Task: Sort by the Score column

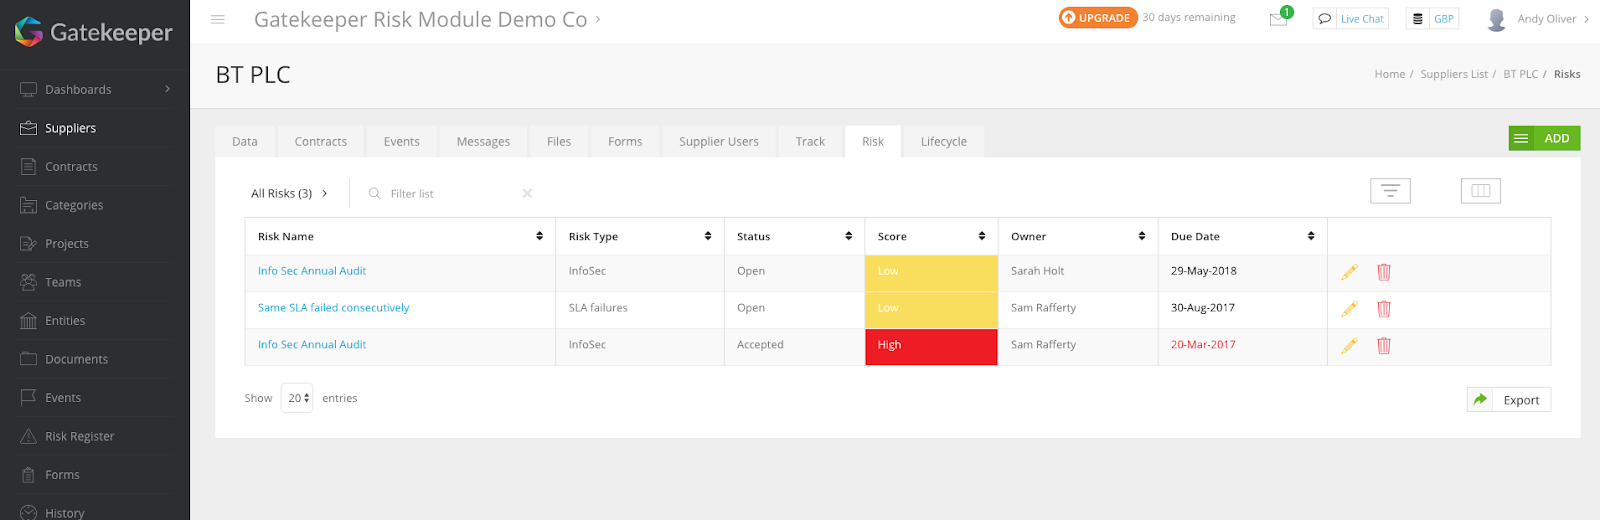Action: tap(931, 236)
